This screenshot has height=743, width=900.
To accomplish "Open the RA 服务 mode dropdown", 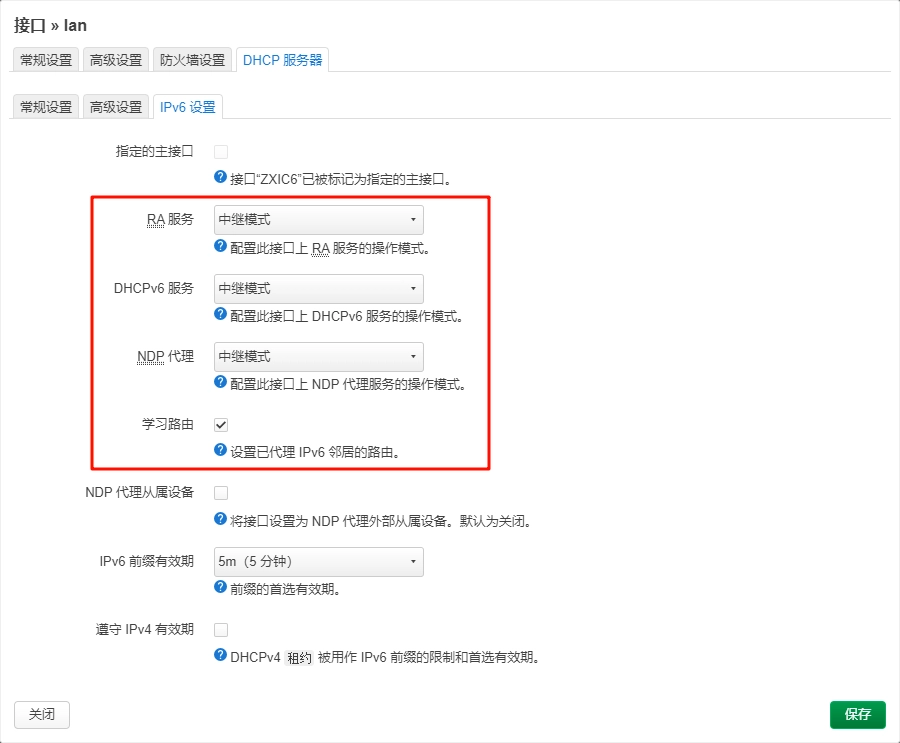I will tap(318, 219).
